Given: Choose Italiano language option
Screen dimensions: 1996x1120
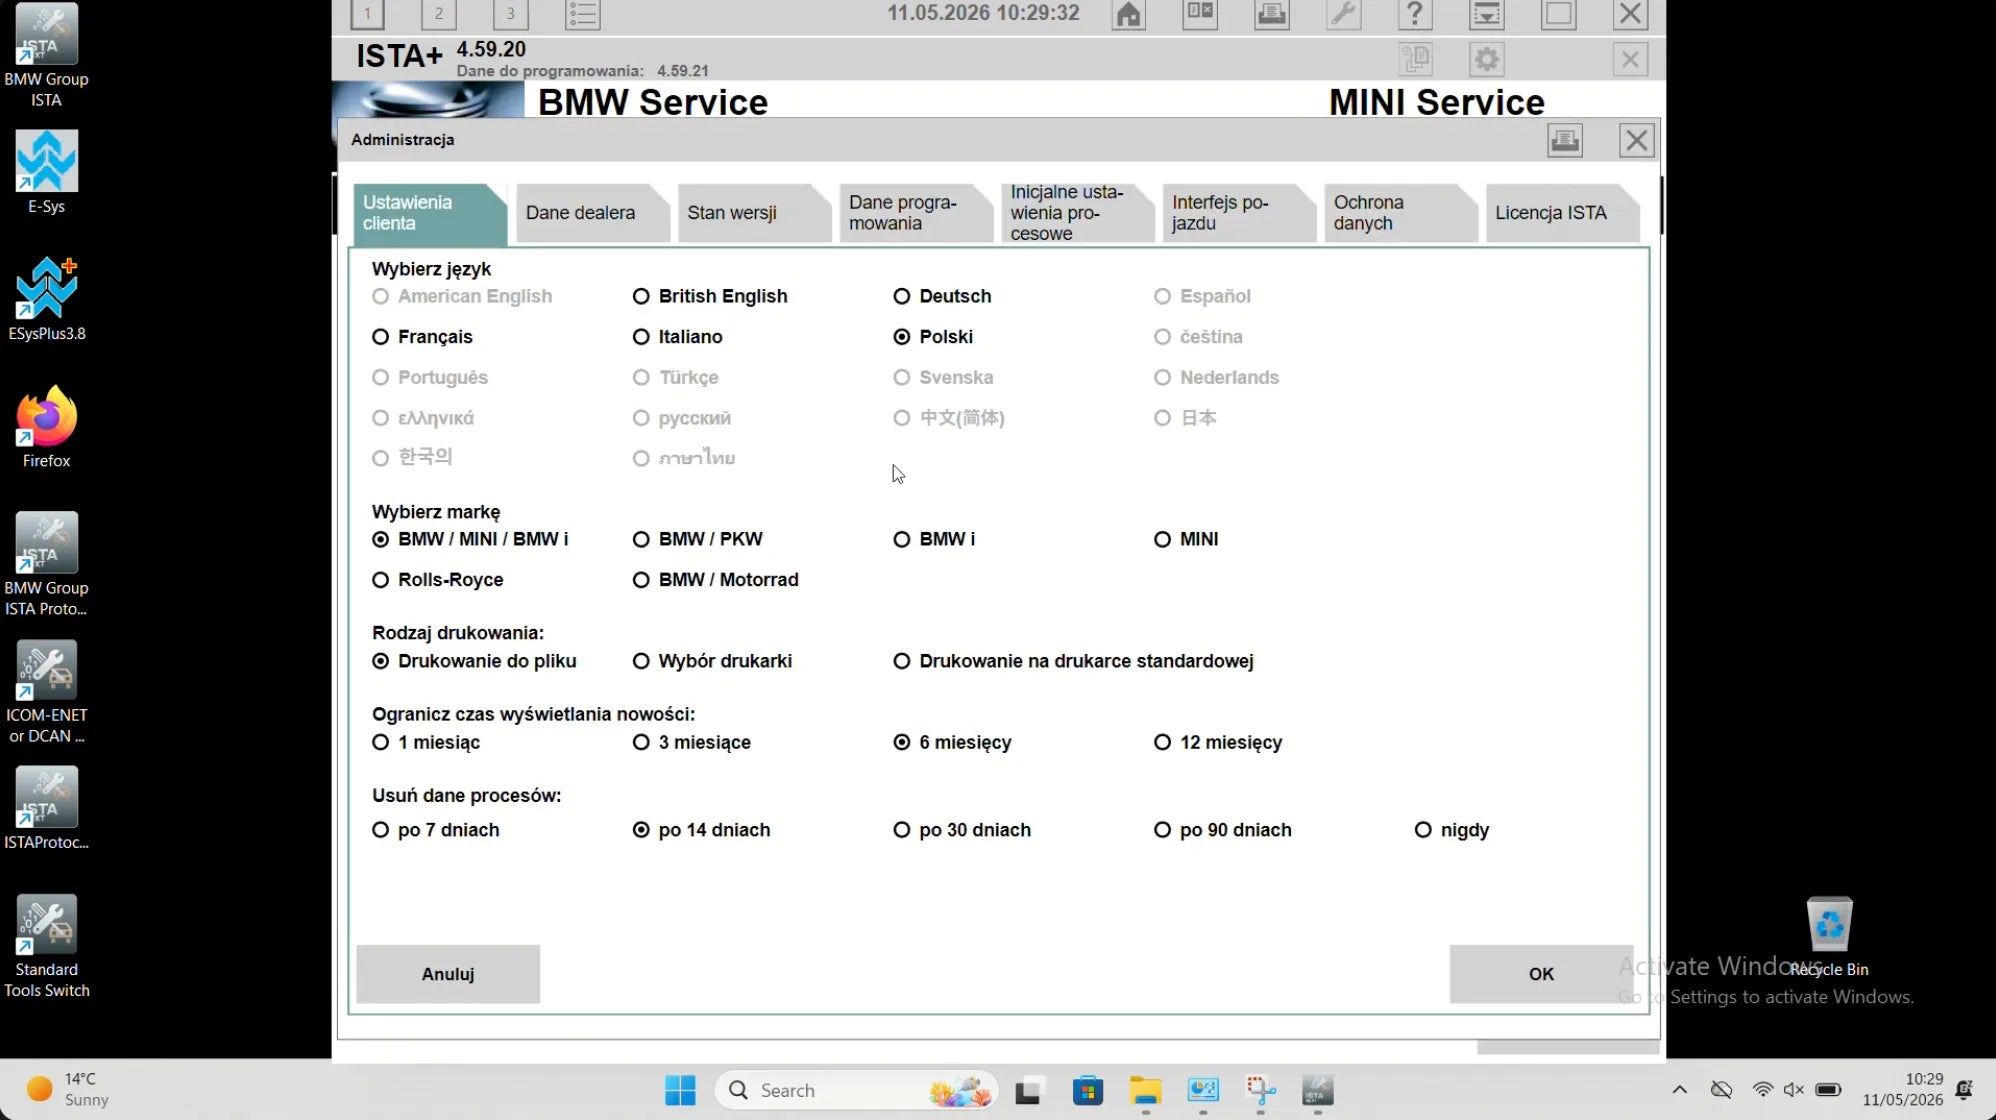Looking at the screenshot, I should tap(677, 337).
